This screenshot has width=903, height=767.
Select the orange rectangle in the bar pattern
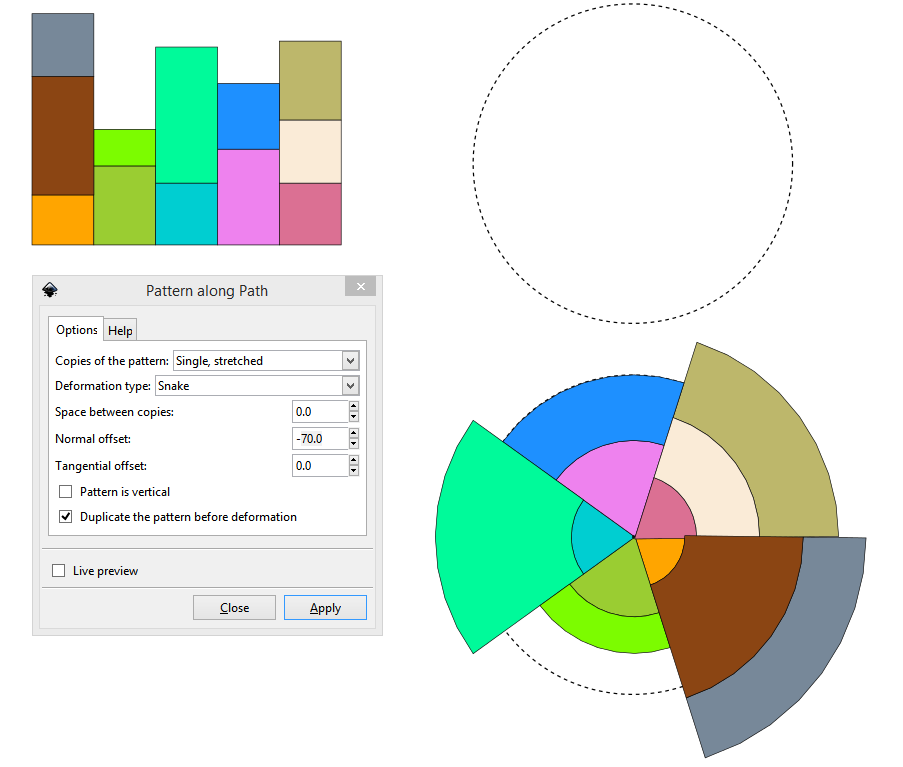62,220
